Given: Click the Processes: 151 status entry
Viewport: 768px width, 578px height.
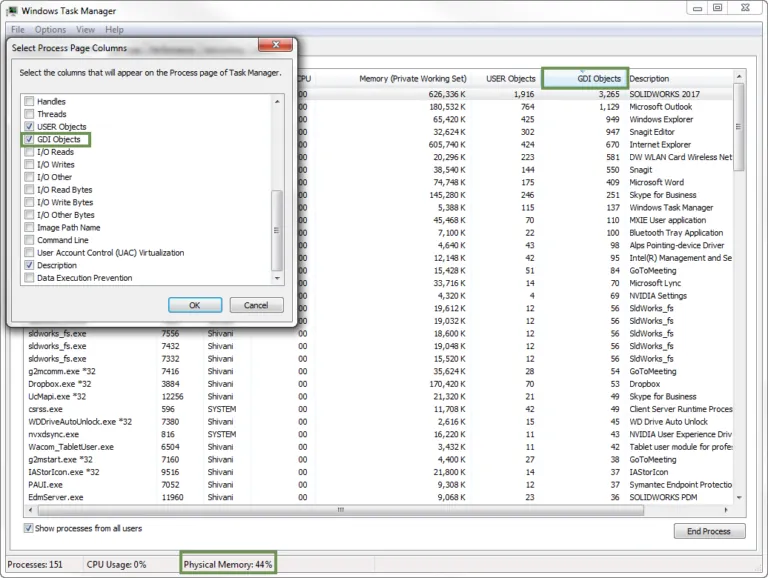Looking at the screenshot, I should [35, 565].
